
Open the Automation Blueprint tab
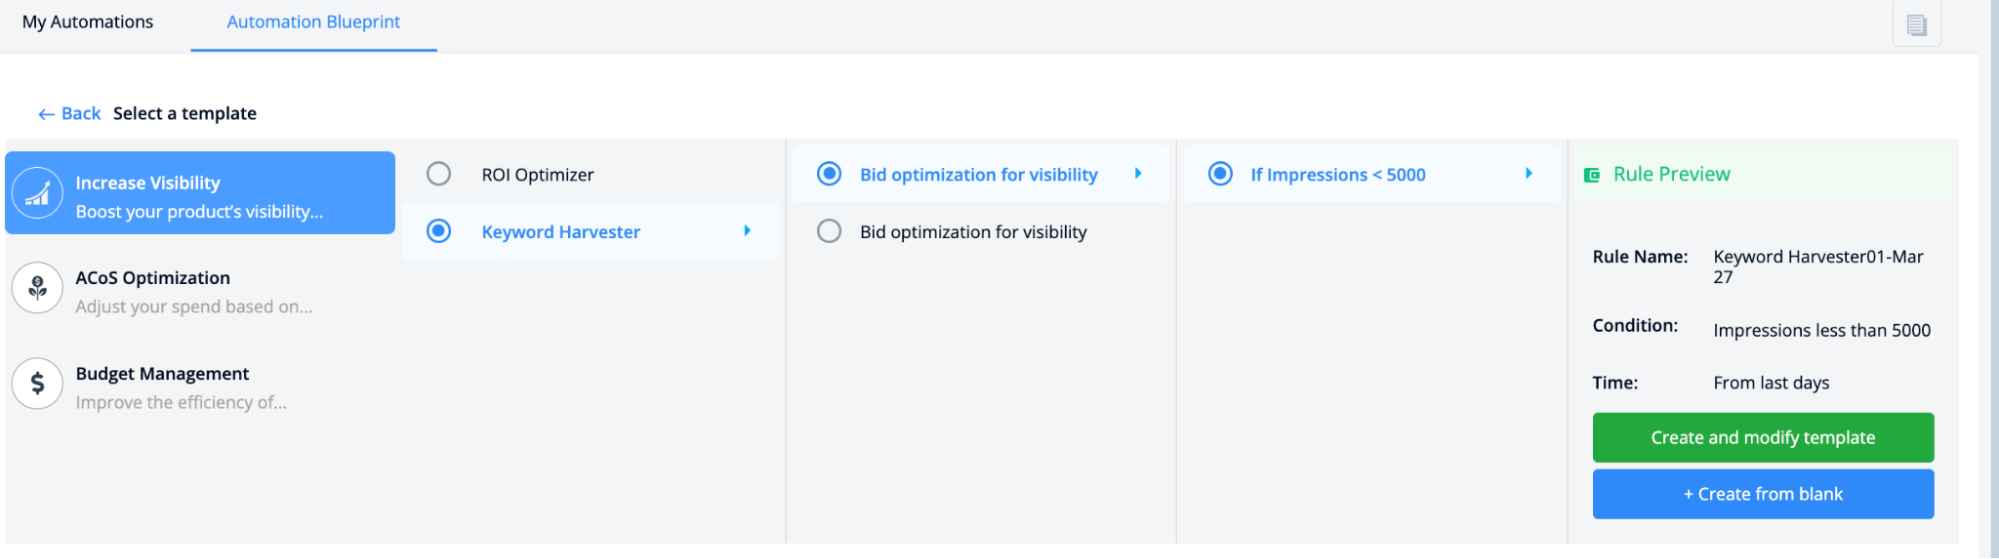pyautogui.click(x=313, y=22)
